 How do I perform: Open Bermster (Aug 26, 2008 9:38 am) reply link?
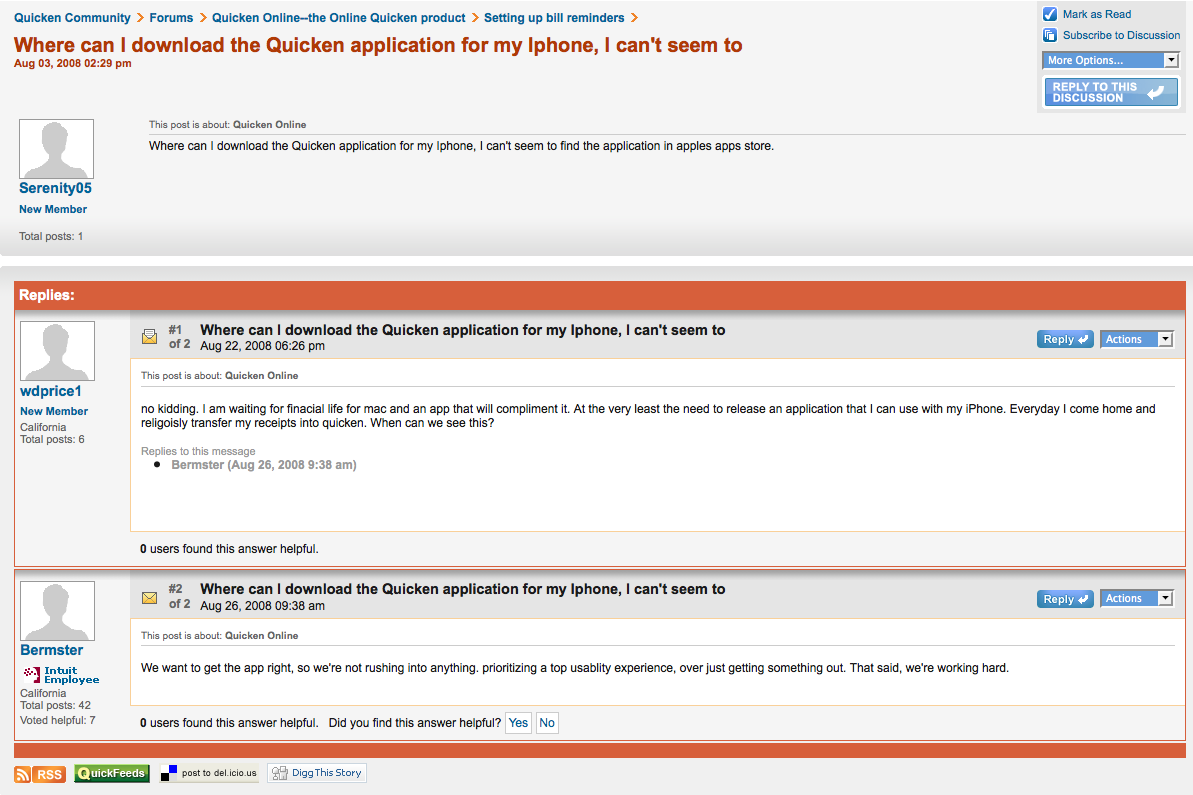pyautogui.click(x=263, y=465)
